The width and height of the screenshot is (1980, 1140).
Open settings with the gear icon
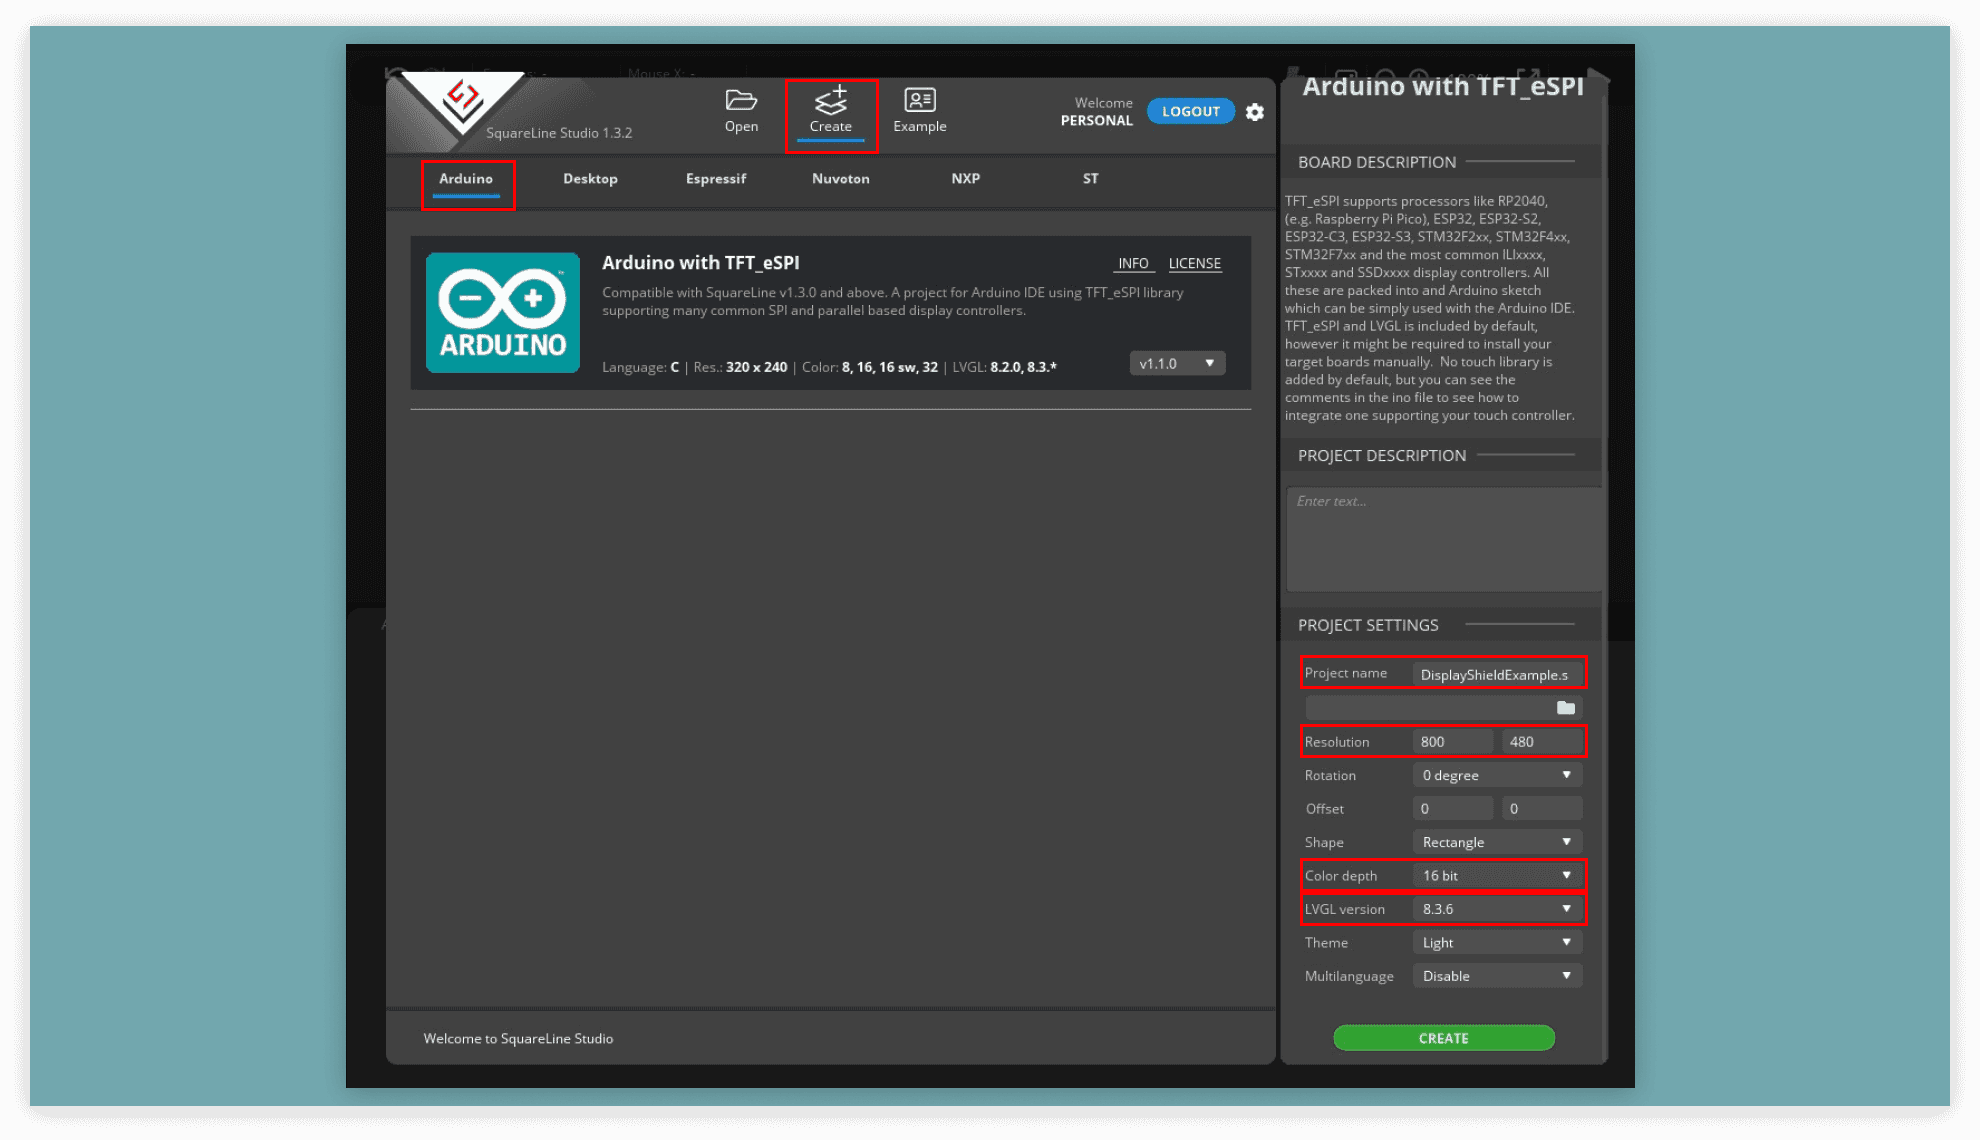pyautogui.click(x=1255, y=112)
